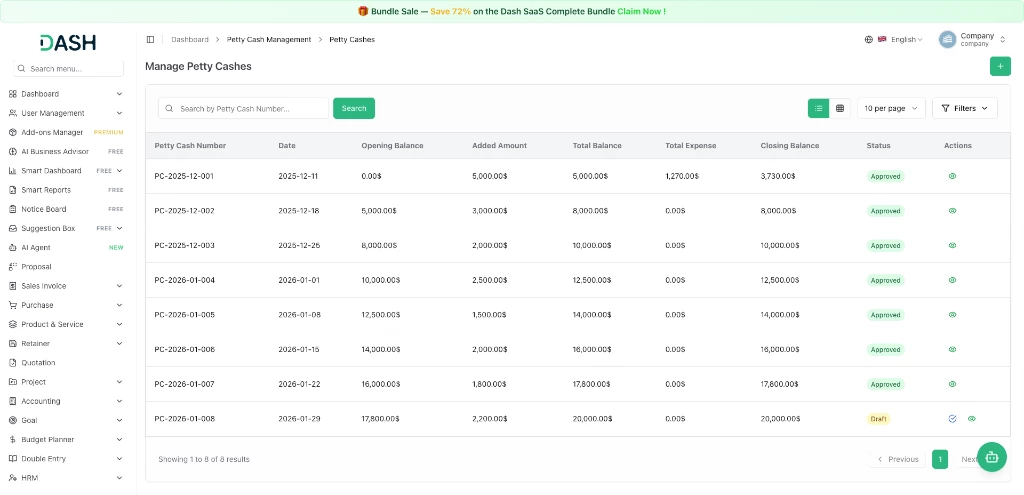Open the Goal menu item
Viewport: 1024px width, 495px height.
(66, 421)
